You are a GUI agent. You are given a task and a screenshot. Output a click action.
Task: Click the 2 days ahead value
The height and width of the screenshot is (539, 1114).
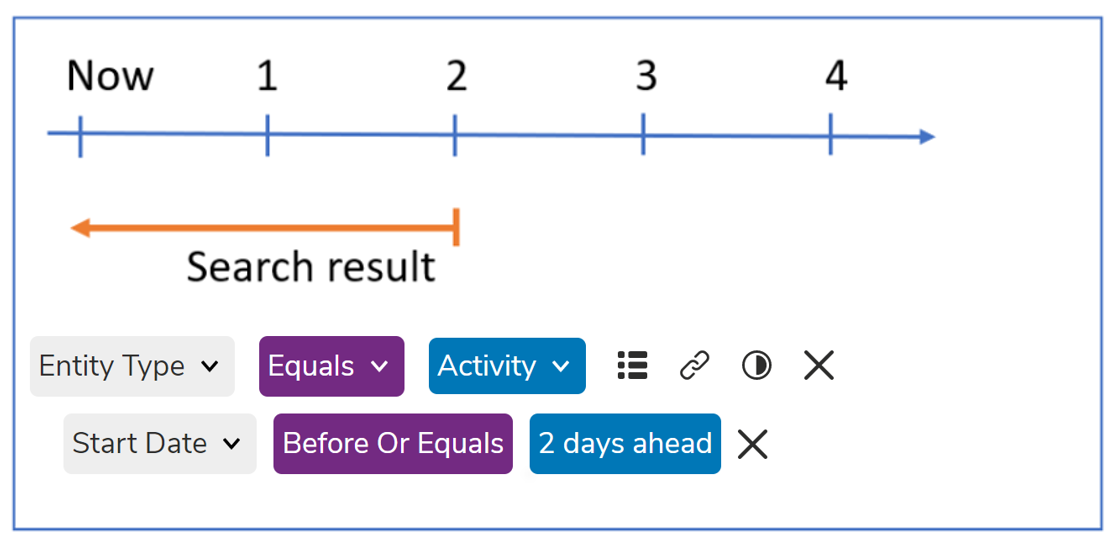point(625,444)
